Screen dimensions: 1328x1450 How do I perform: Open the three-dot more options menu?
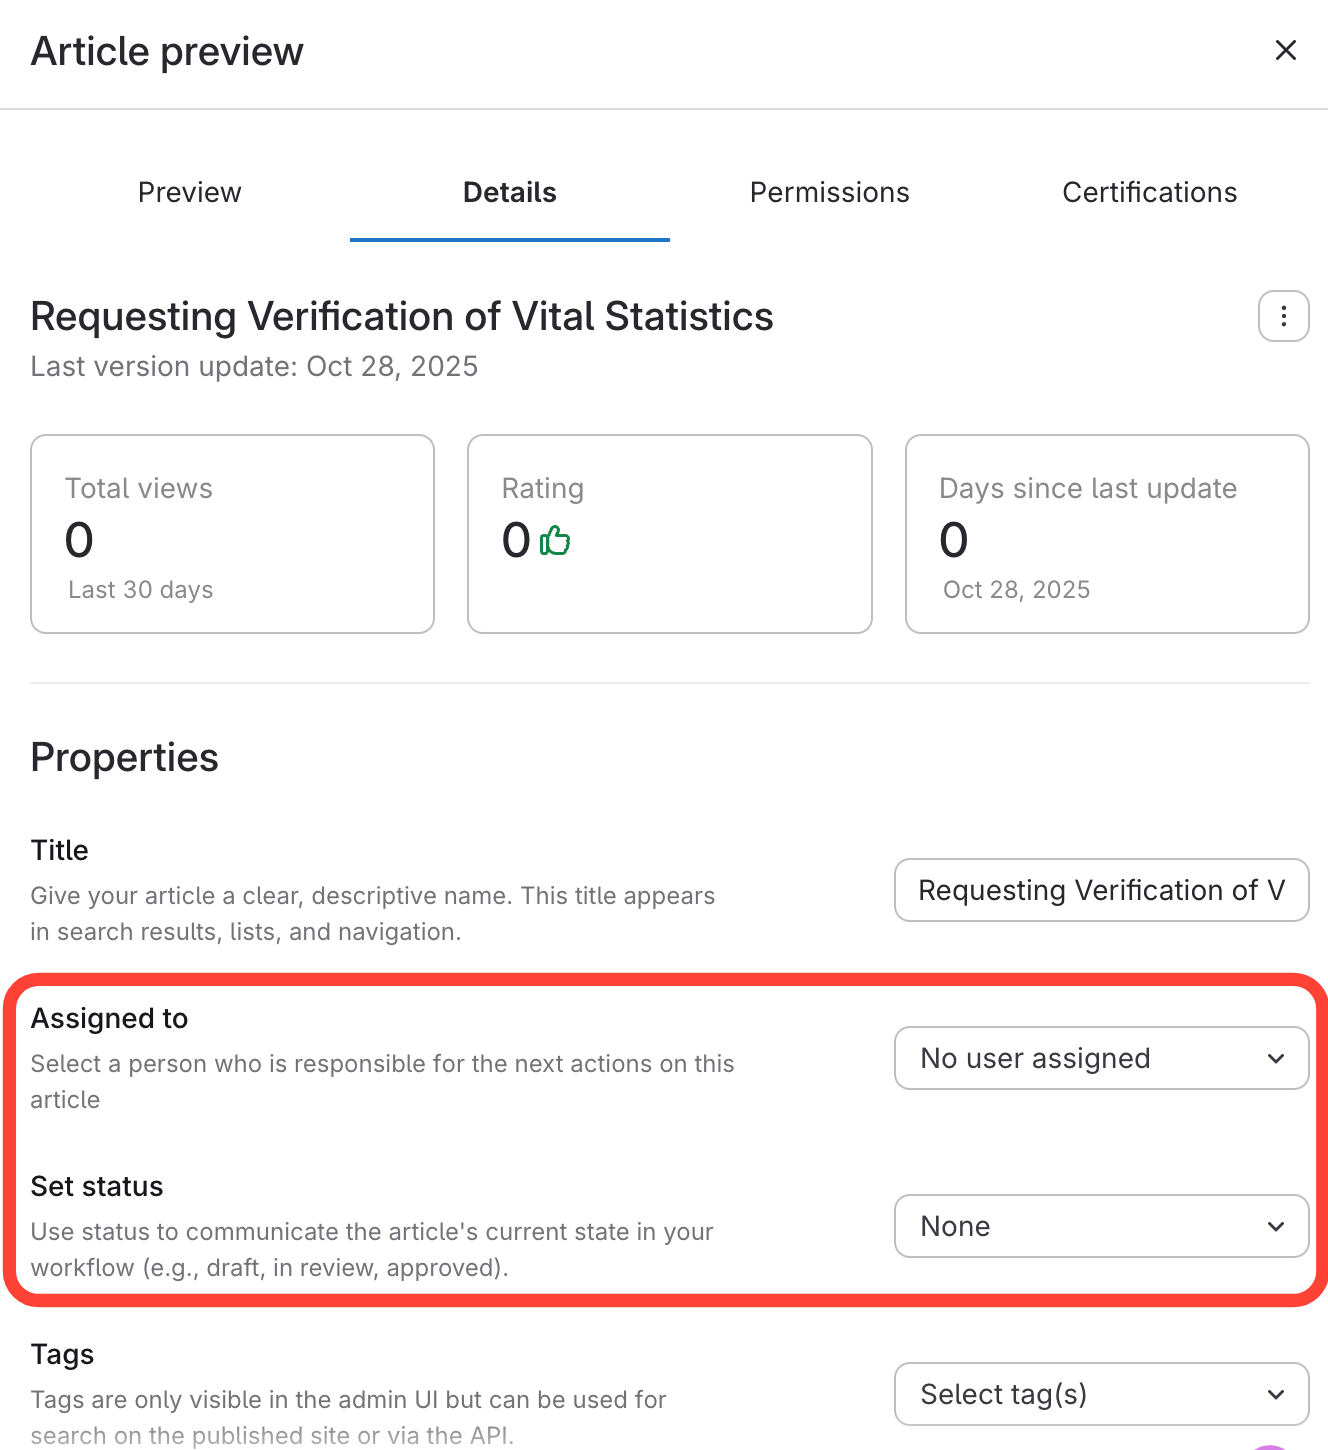(1283, 316)
